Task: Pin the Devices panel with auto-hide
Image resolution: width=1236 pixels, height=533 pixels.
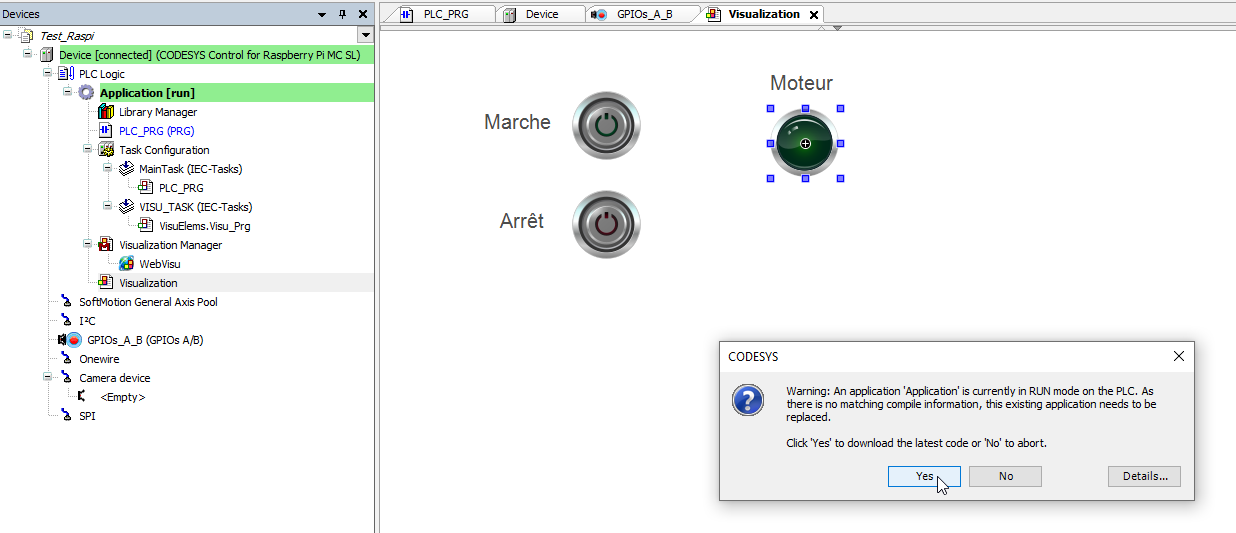Action: coord(342,14)
